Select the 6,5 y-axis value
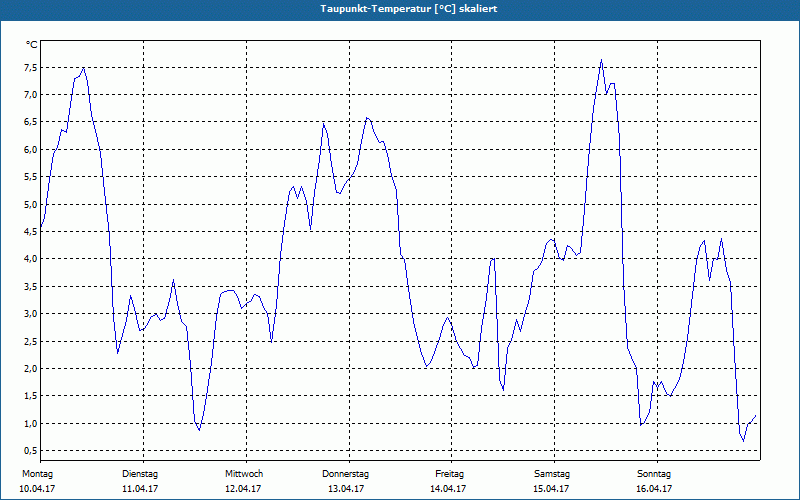 tap(31, 121)
